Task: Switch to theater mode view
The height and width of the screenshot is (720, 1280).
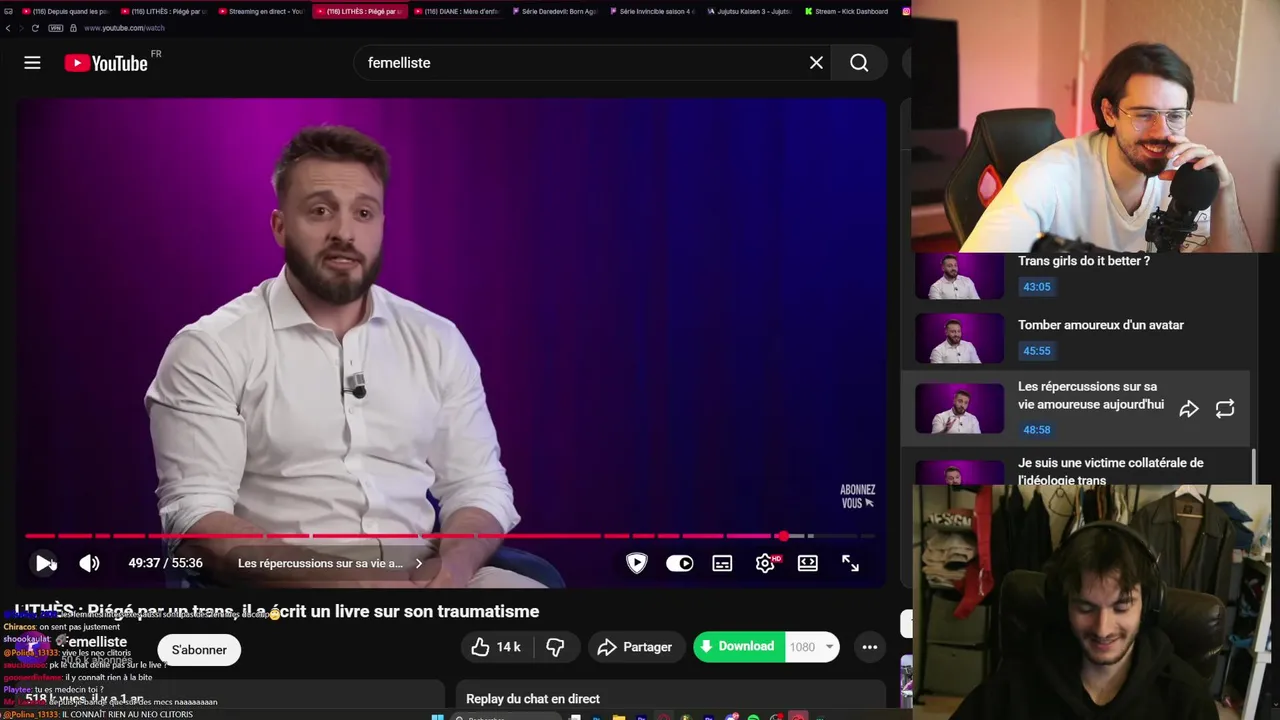Action: point(808,563)
